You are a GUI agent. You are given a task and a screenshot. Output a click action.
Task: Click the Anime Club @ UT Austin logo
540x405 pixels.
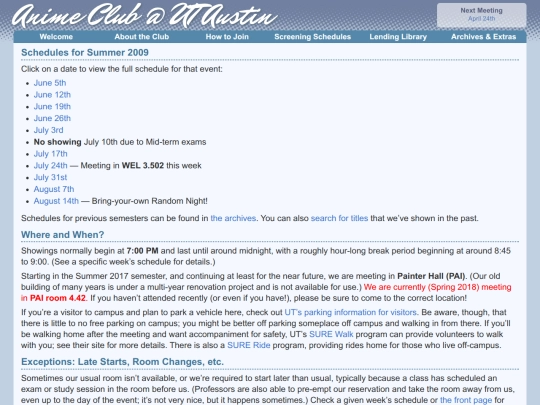[145, 15]
